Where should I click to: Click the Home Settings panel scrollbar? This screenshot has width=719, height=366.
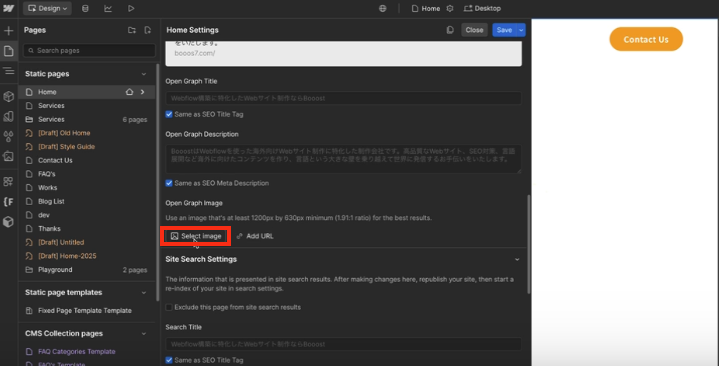[x=528, y=244]
